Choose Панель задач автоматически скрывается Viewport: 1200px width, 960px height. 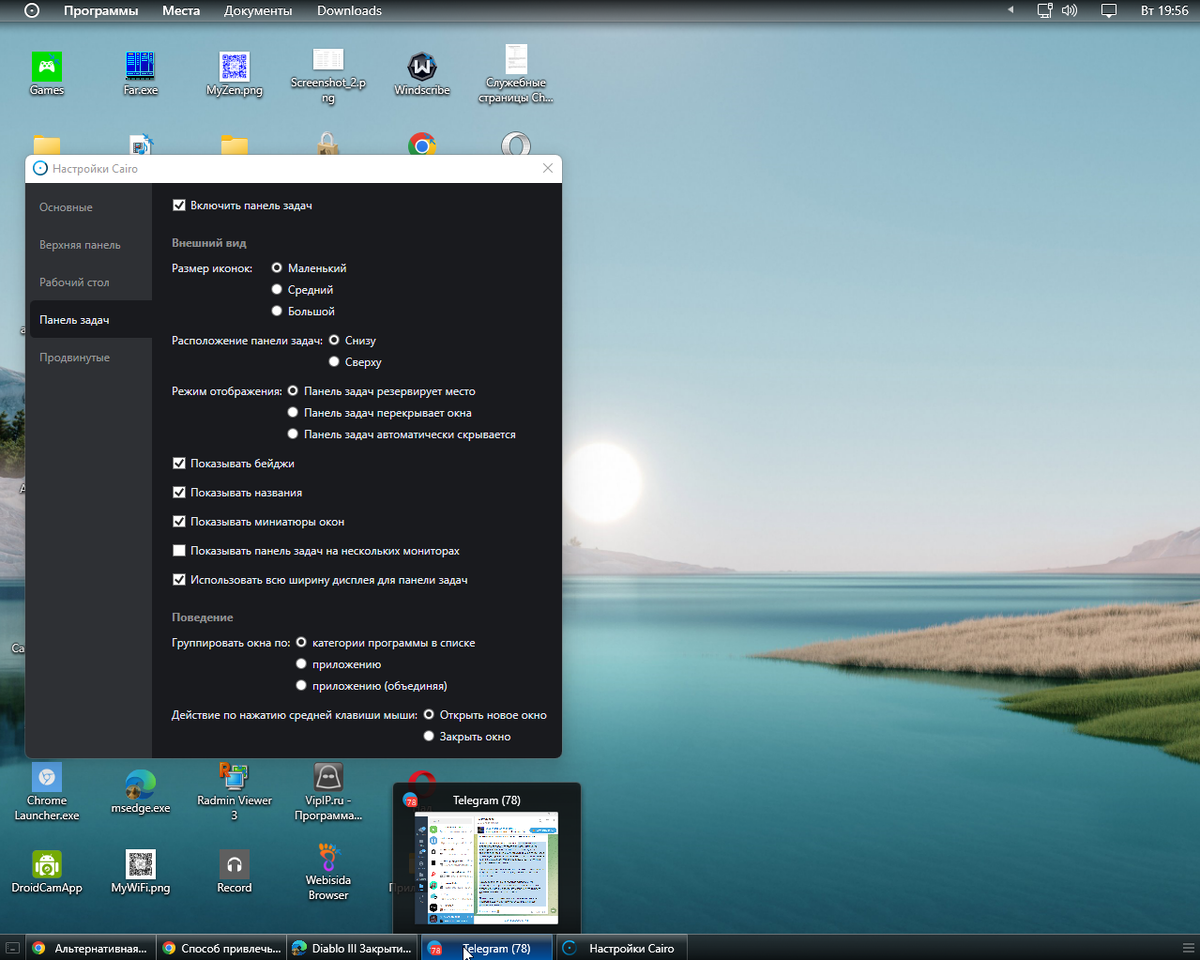(293, 434)
